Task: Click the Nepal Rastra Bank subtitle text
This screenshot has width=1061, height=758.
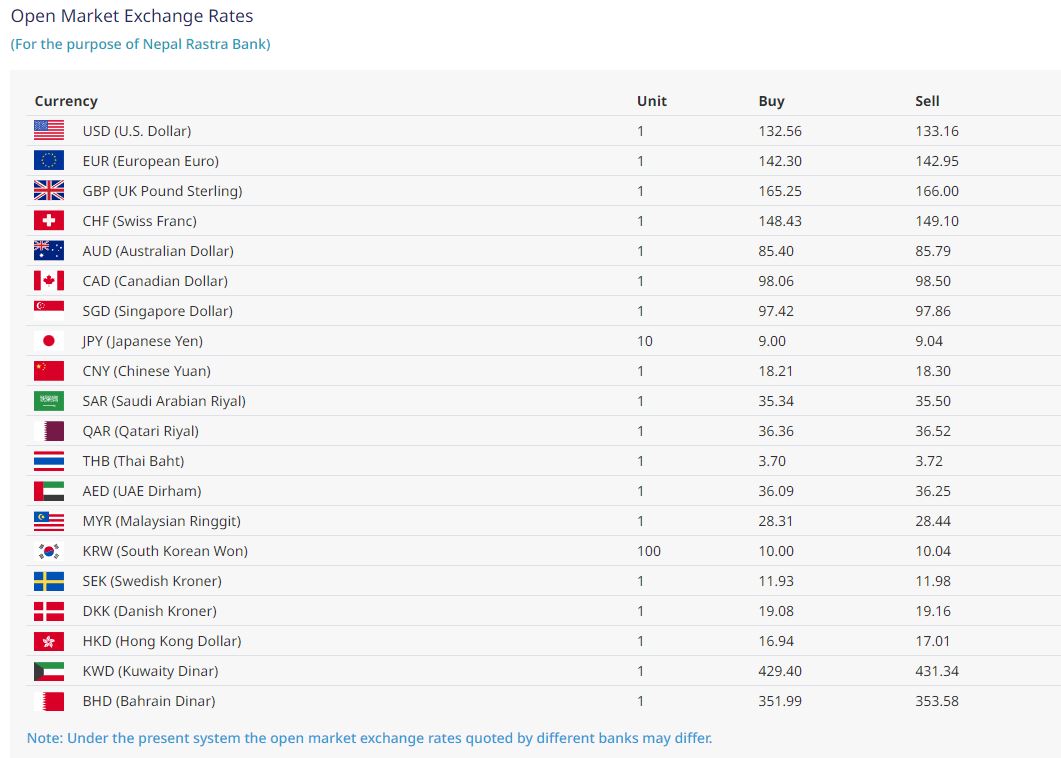Action: (x=140, y=44)
